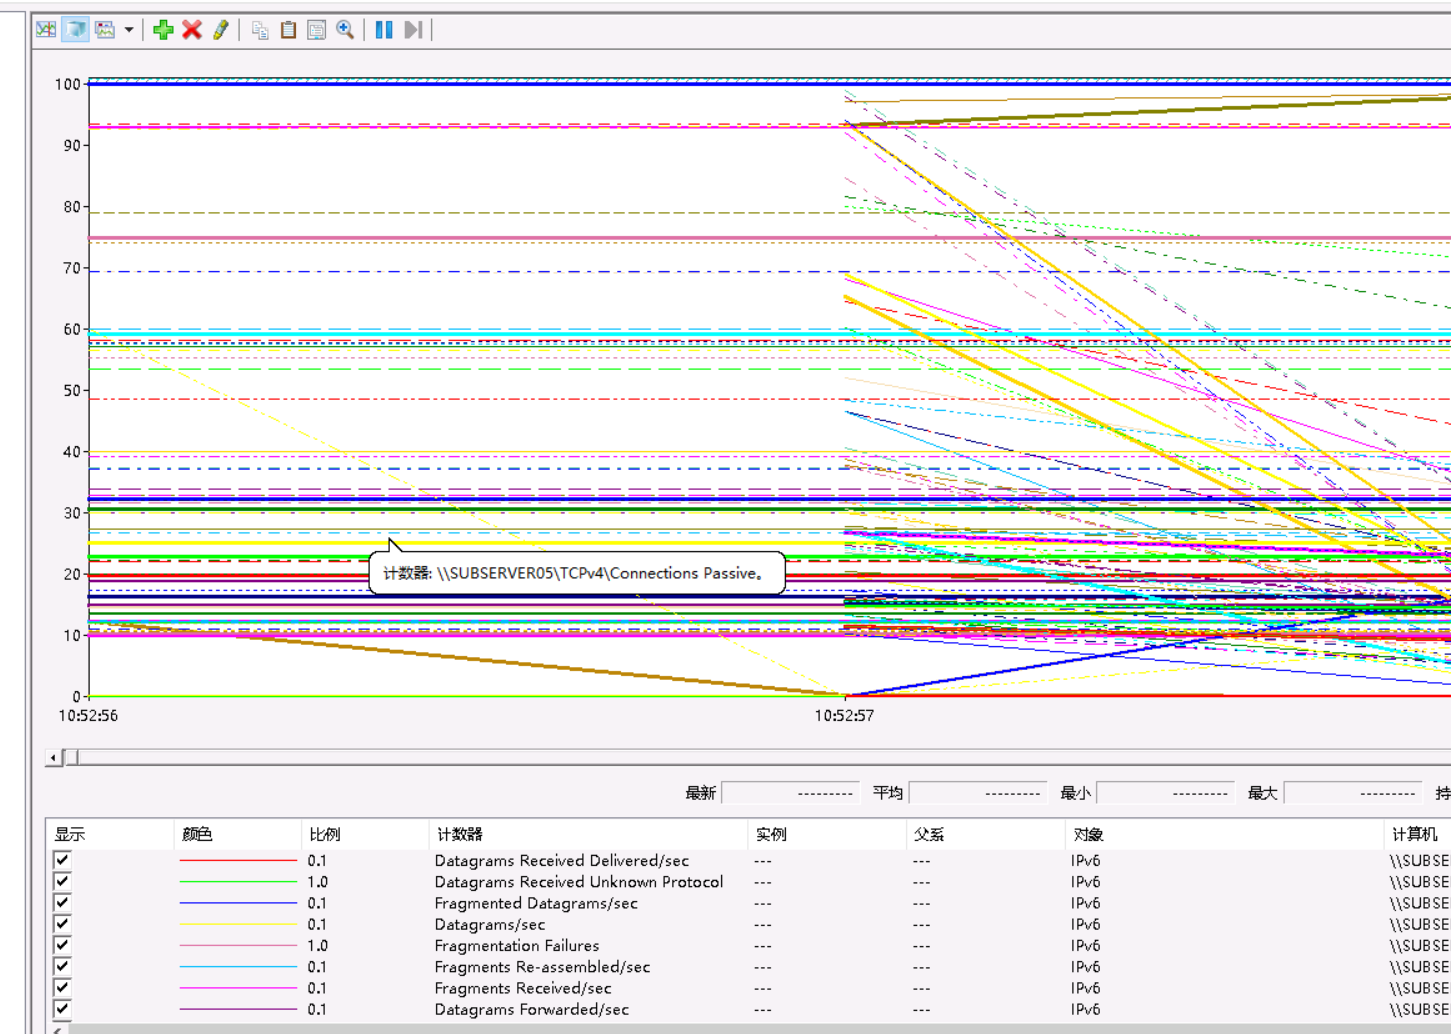The height and width of the screenshot is (1034, 1451).
Task: Delete the selected counter with the red X
Action: click(190, 29)
